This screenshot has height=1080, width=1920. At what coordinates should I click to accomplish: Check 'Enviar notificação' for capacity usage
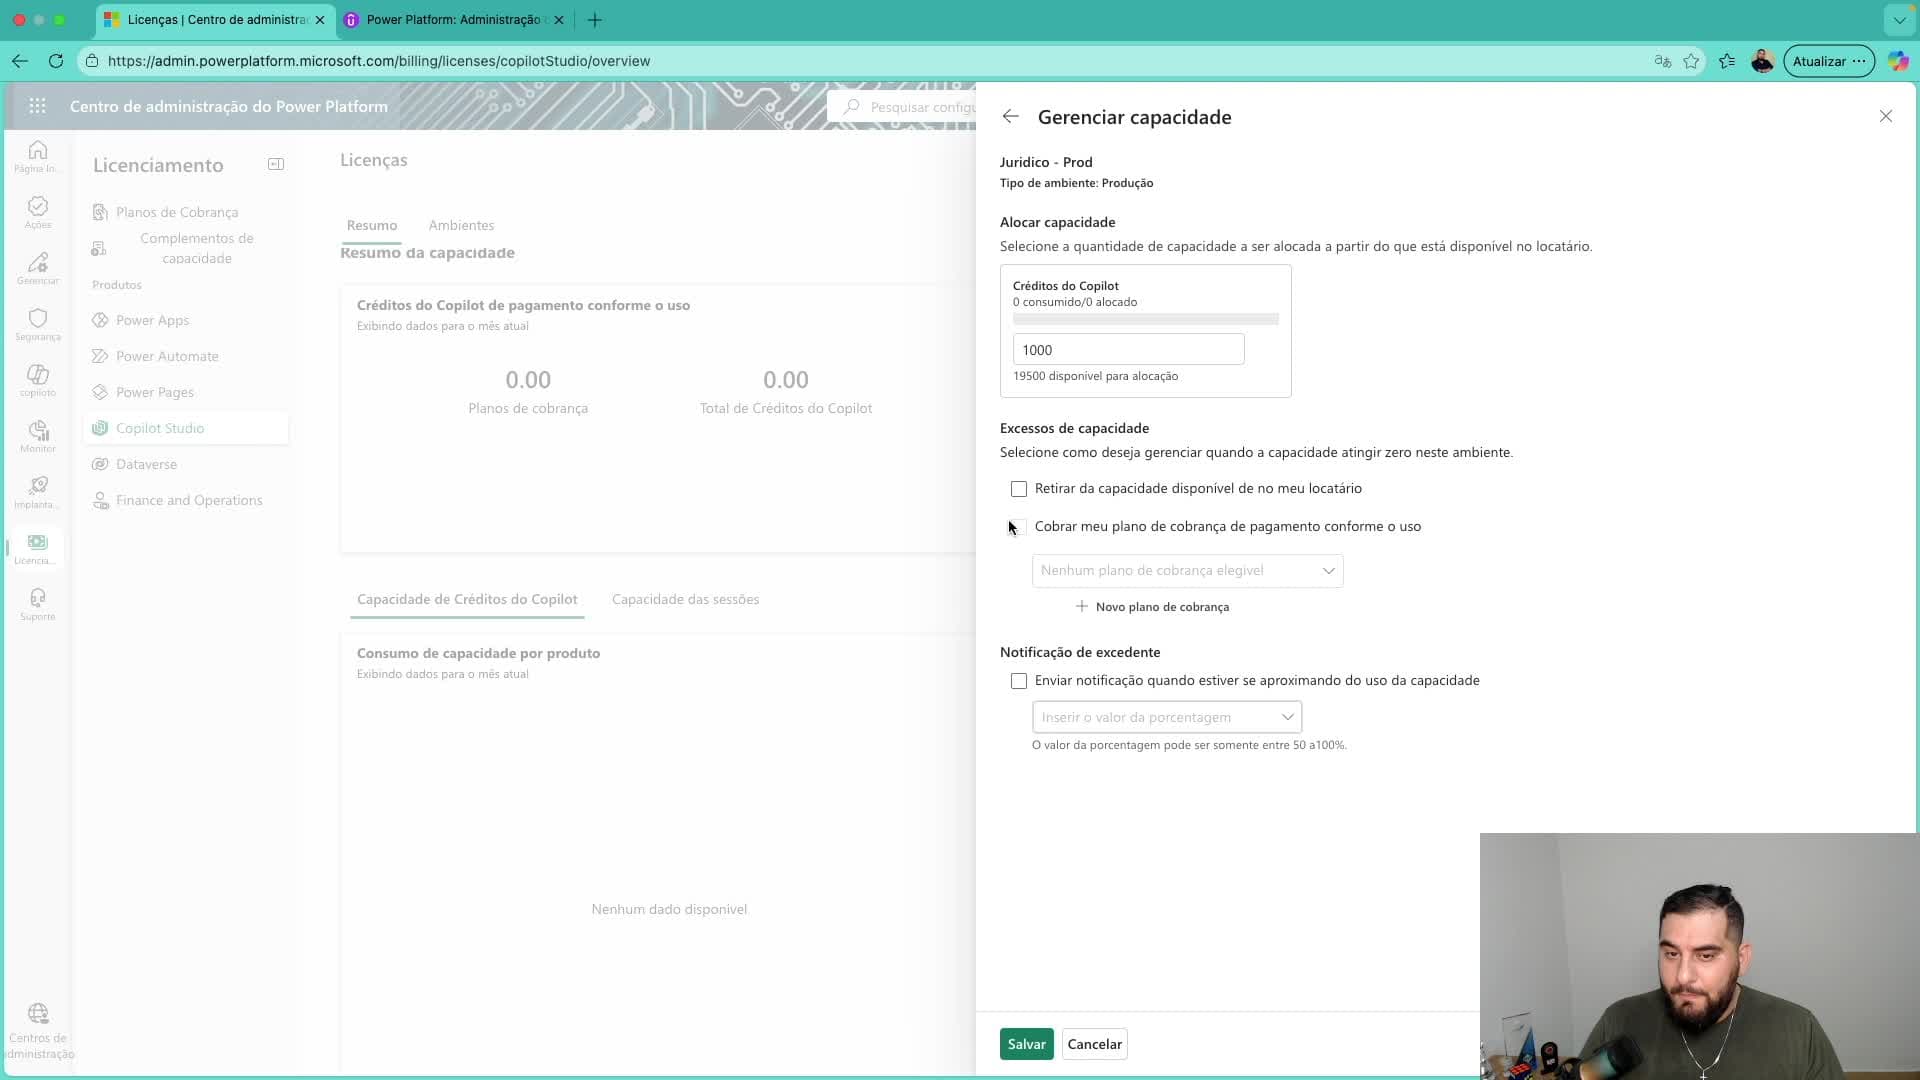pos(1019,681)
